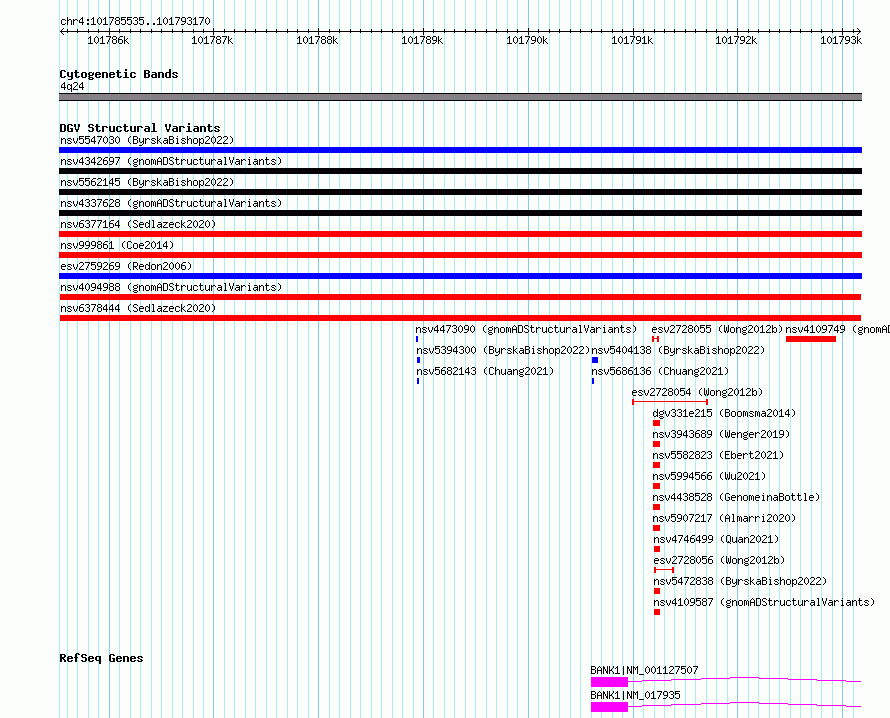The width and height of the screenshot is (890, 718).
Task: Open nsv5404138 (ByrskaBishop2022) label
Action: [678, 350]
